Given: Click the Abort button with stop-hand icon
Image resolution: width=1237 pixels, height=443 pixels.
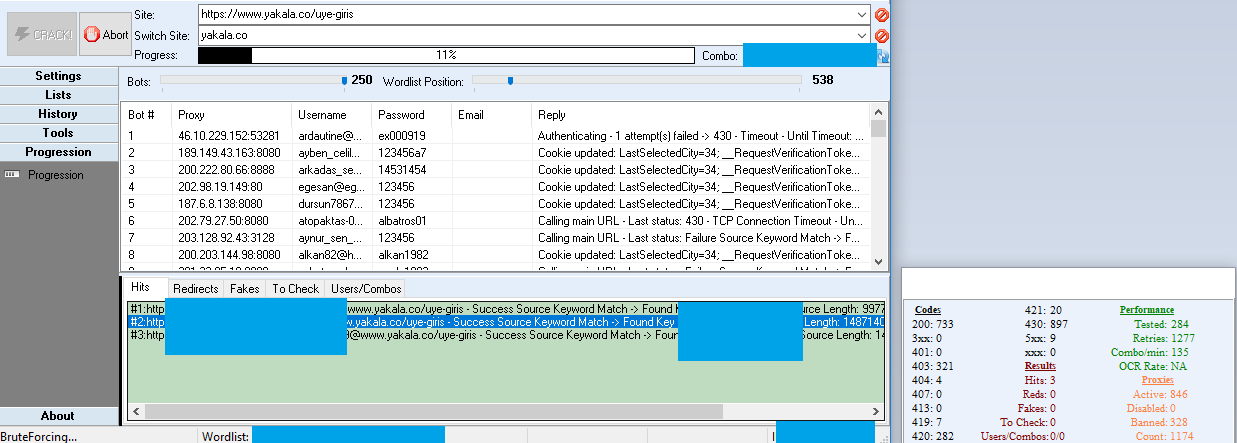Looking at the screenshot, I should (x=105, y=34).
